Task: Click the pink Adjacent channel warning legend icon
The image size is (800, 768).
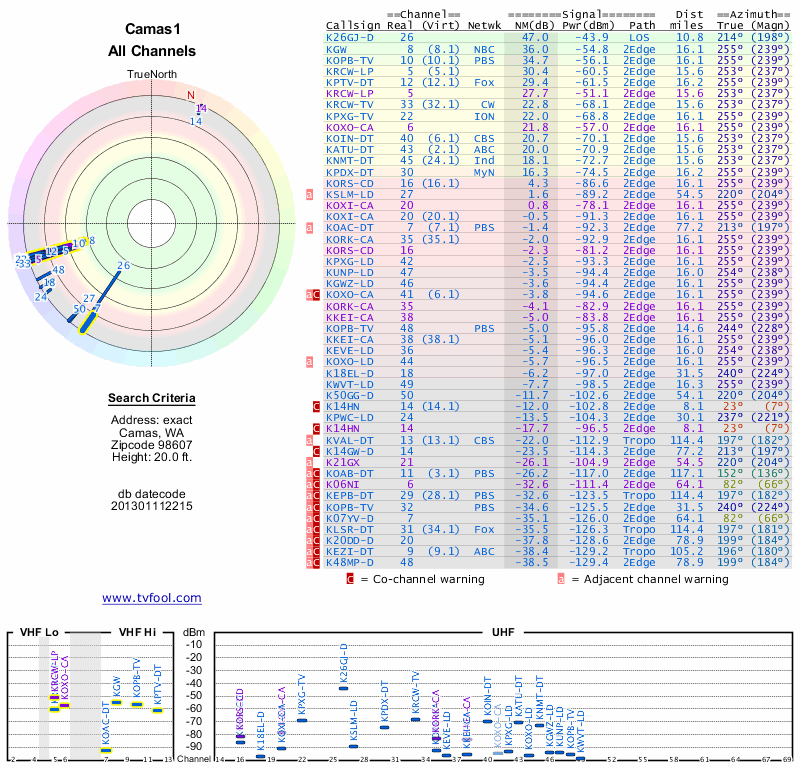Action: 561,579
